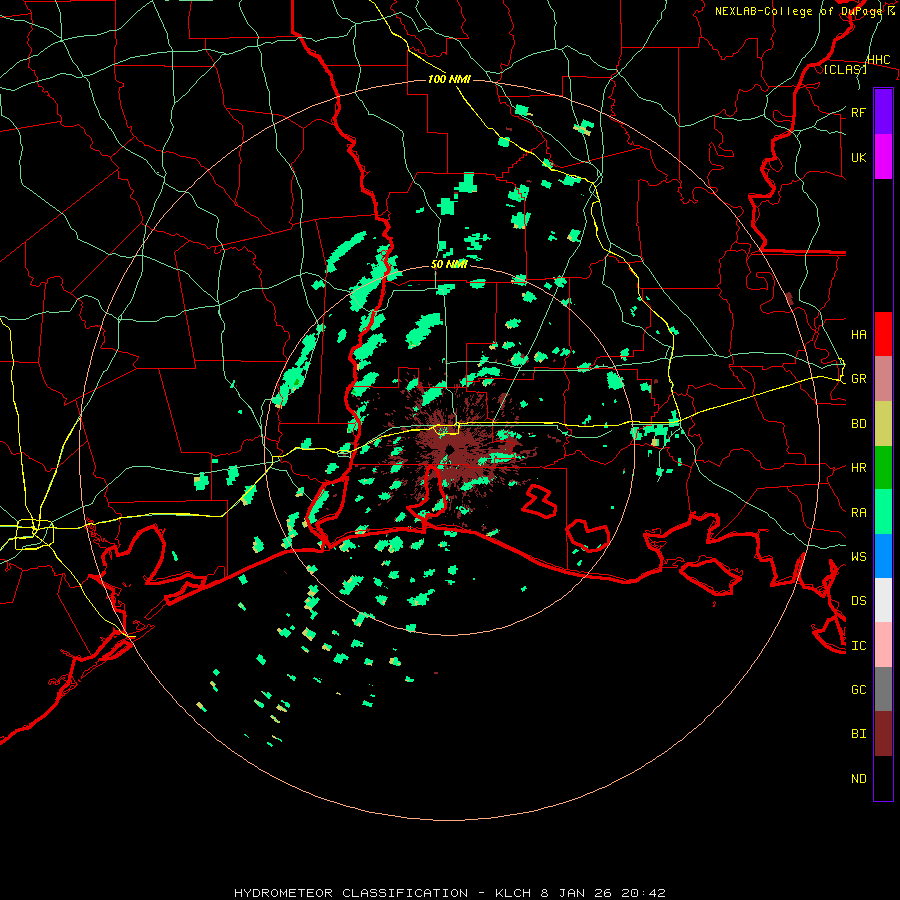Click the HA red legend swatch
The image size is (900, 900).
coord(883,334)
